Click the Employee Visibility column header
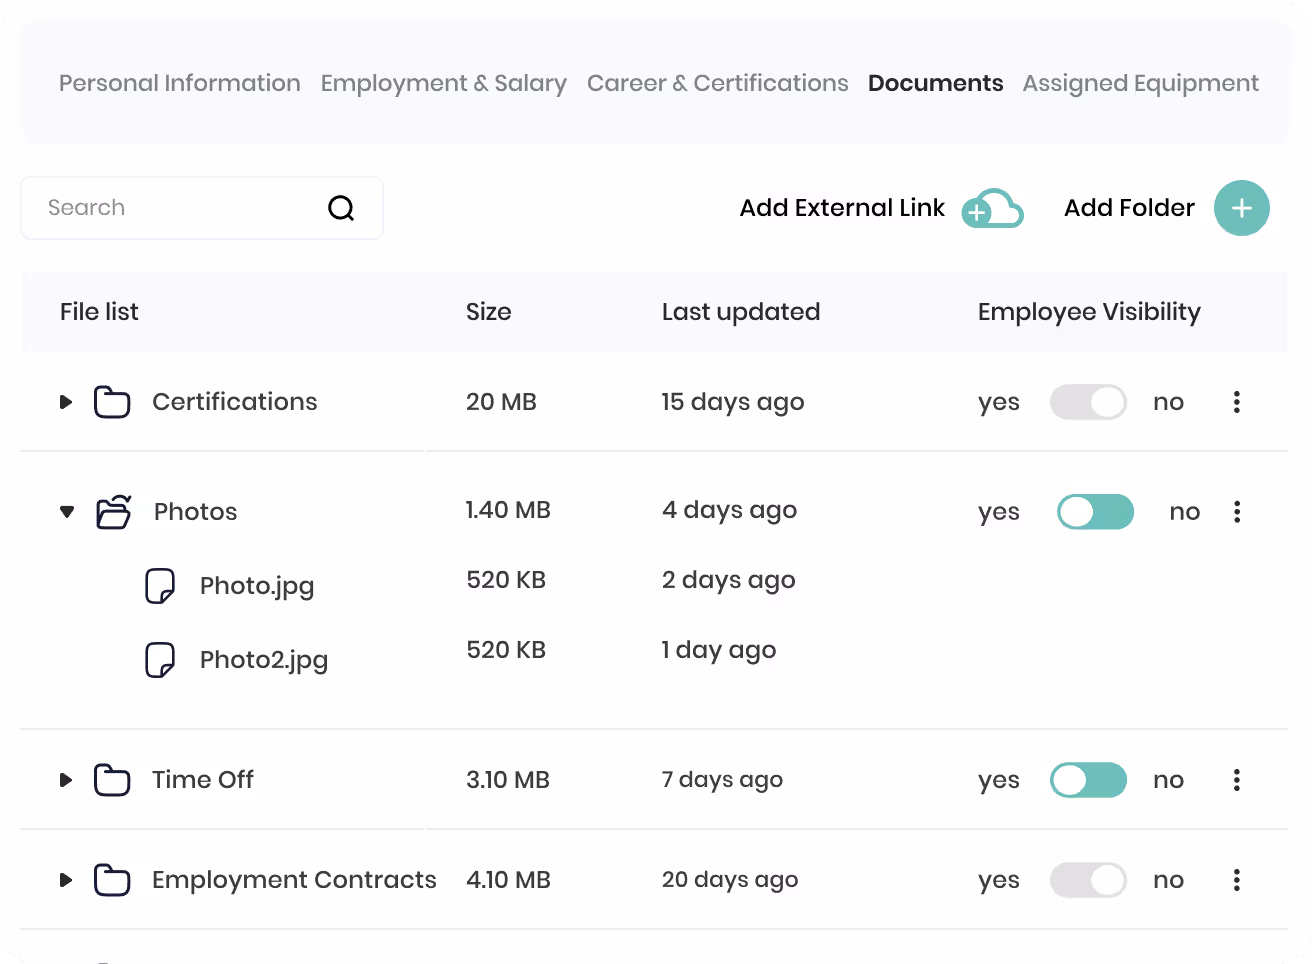 click(1089, 312)
